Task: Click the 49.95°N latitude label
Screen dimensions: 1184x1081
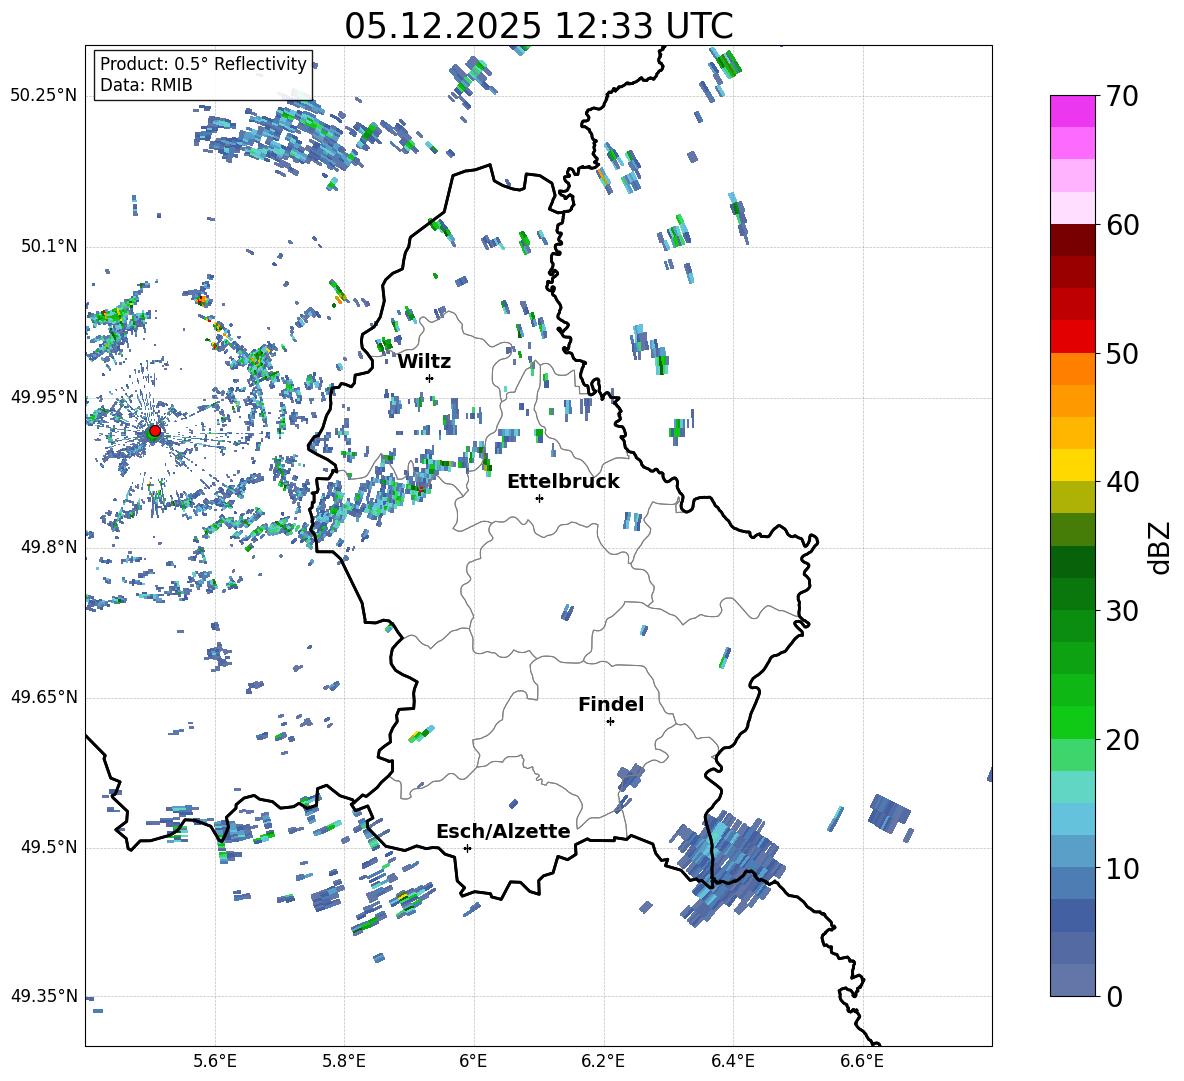Action: pos(44,396)
